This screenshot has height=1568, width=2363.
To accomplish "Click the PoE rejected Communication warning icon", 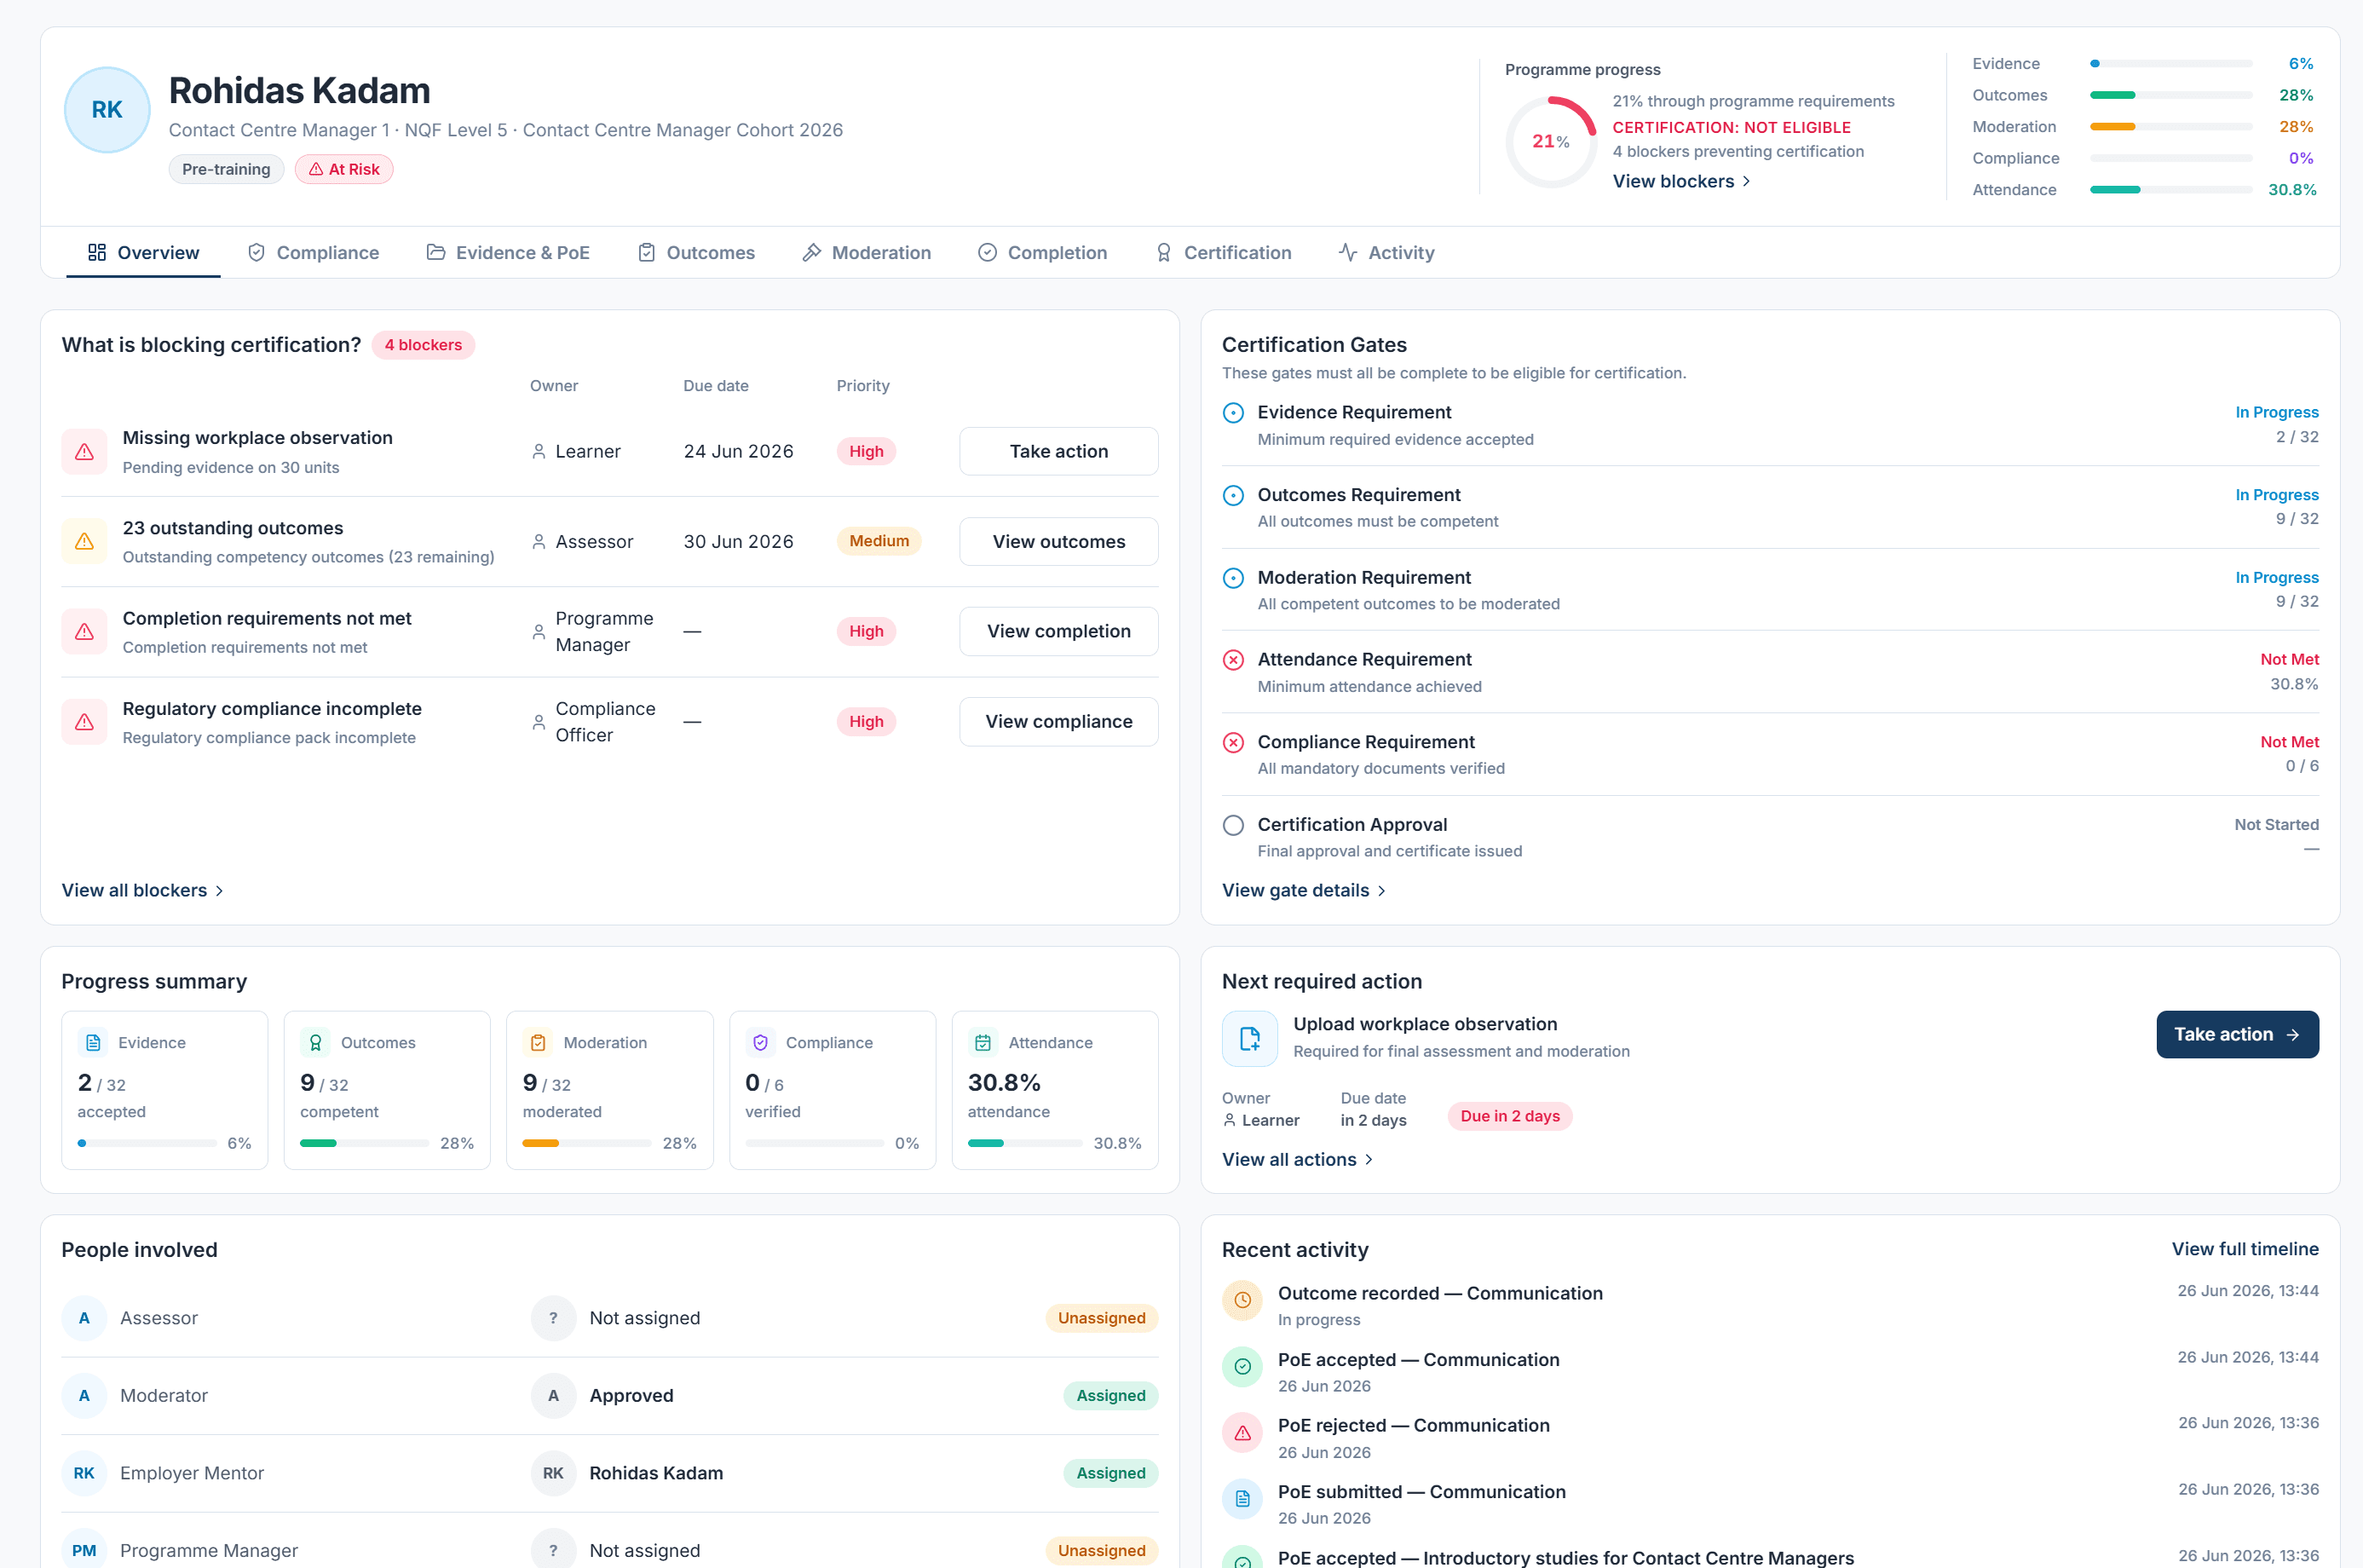I will [x=1242, y=1433].
